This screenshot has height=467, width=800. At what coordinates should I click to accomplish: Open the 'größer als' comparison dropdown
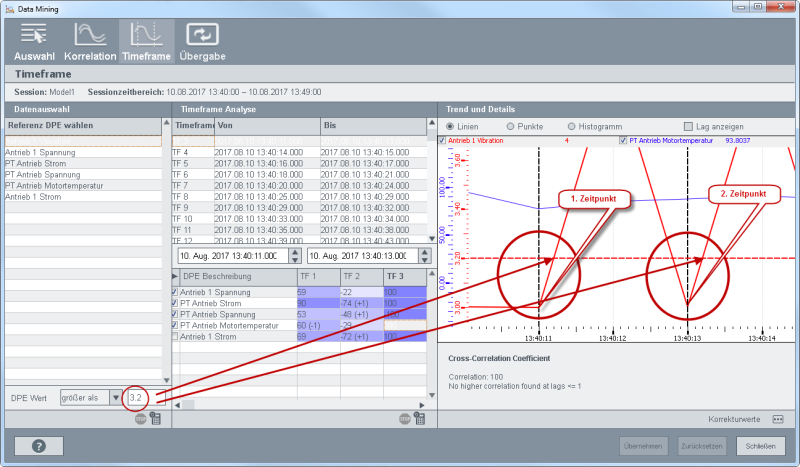tap(115, 397)
